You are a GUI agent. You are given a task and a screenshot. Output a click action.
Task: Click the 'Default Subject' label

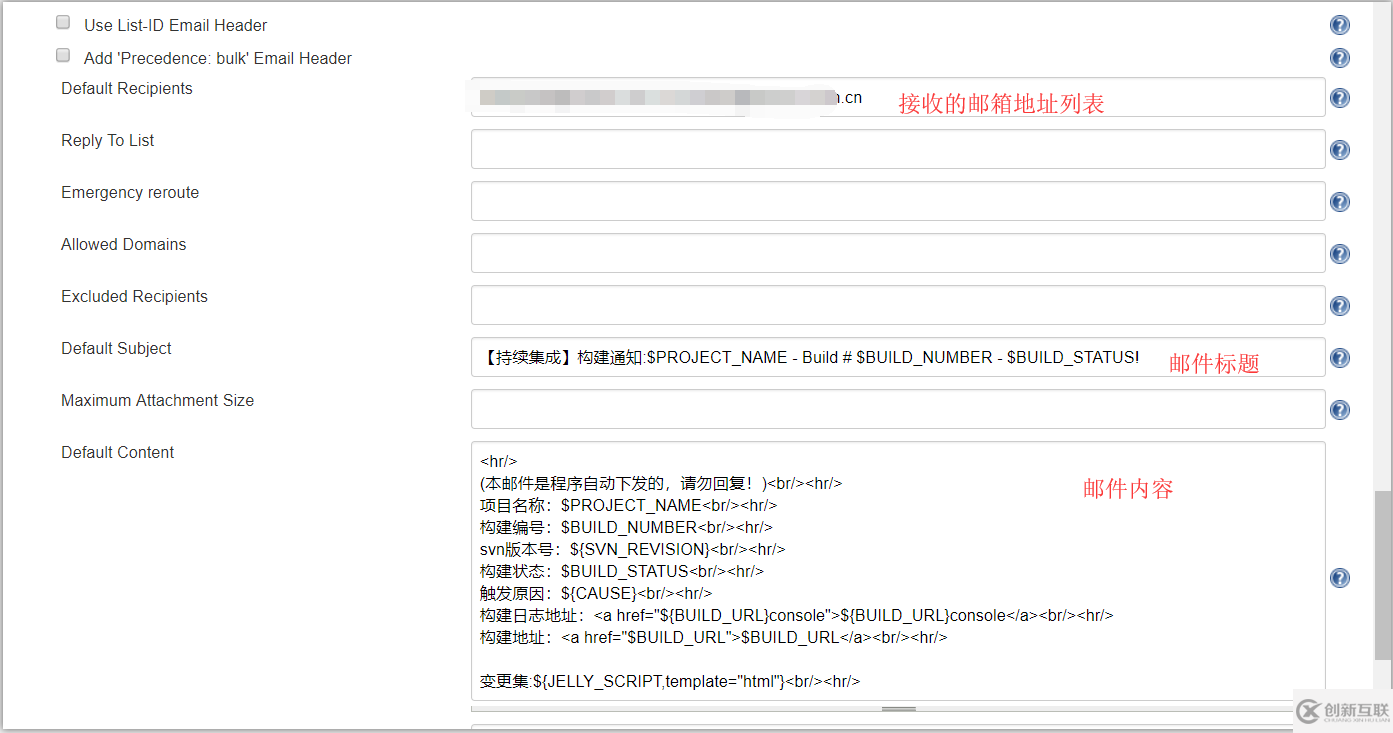116,348
